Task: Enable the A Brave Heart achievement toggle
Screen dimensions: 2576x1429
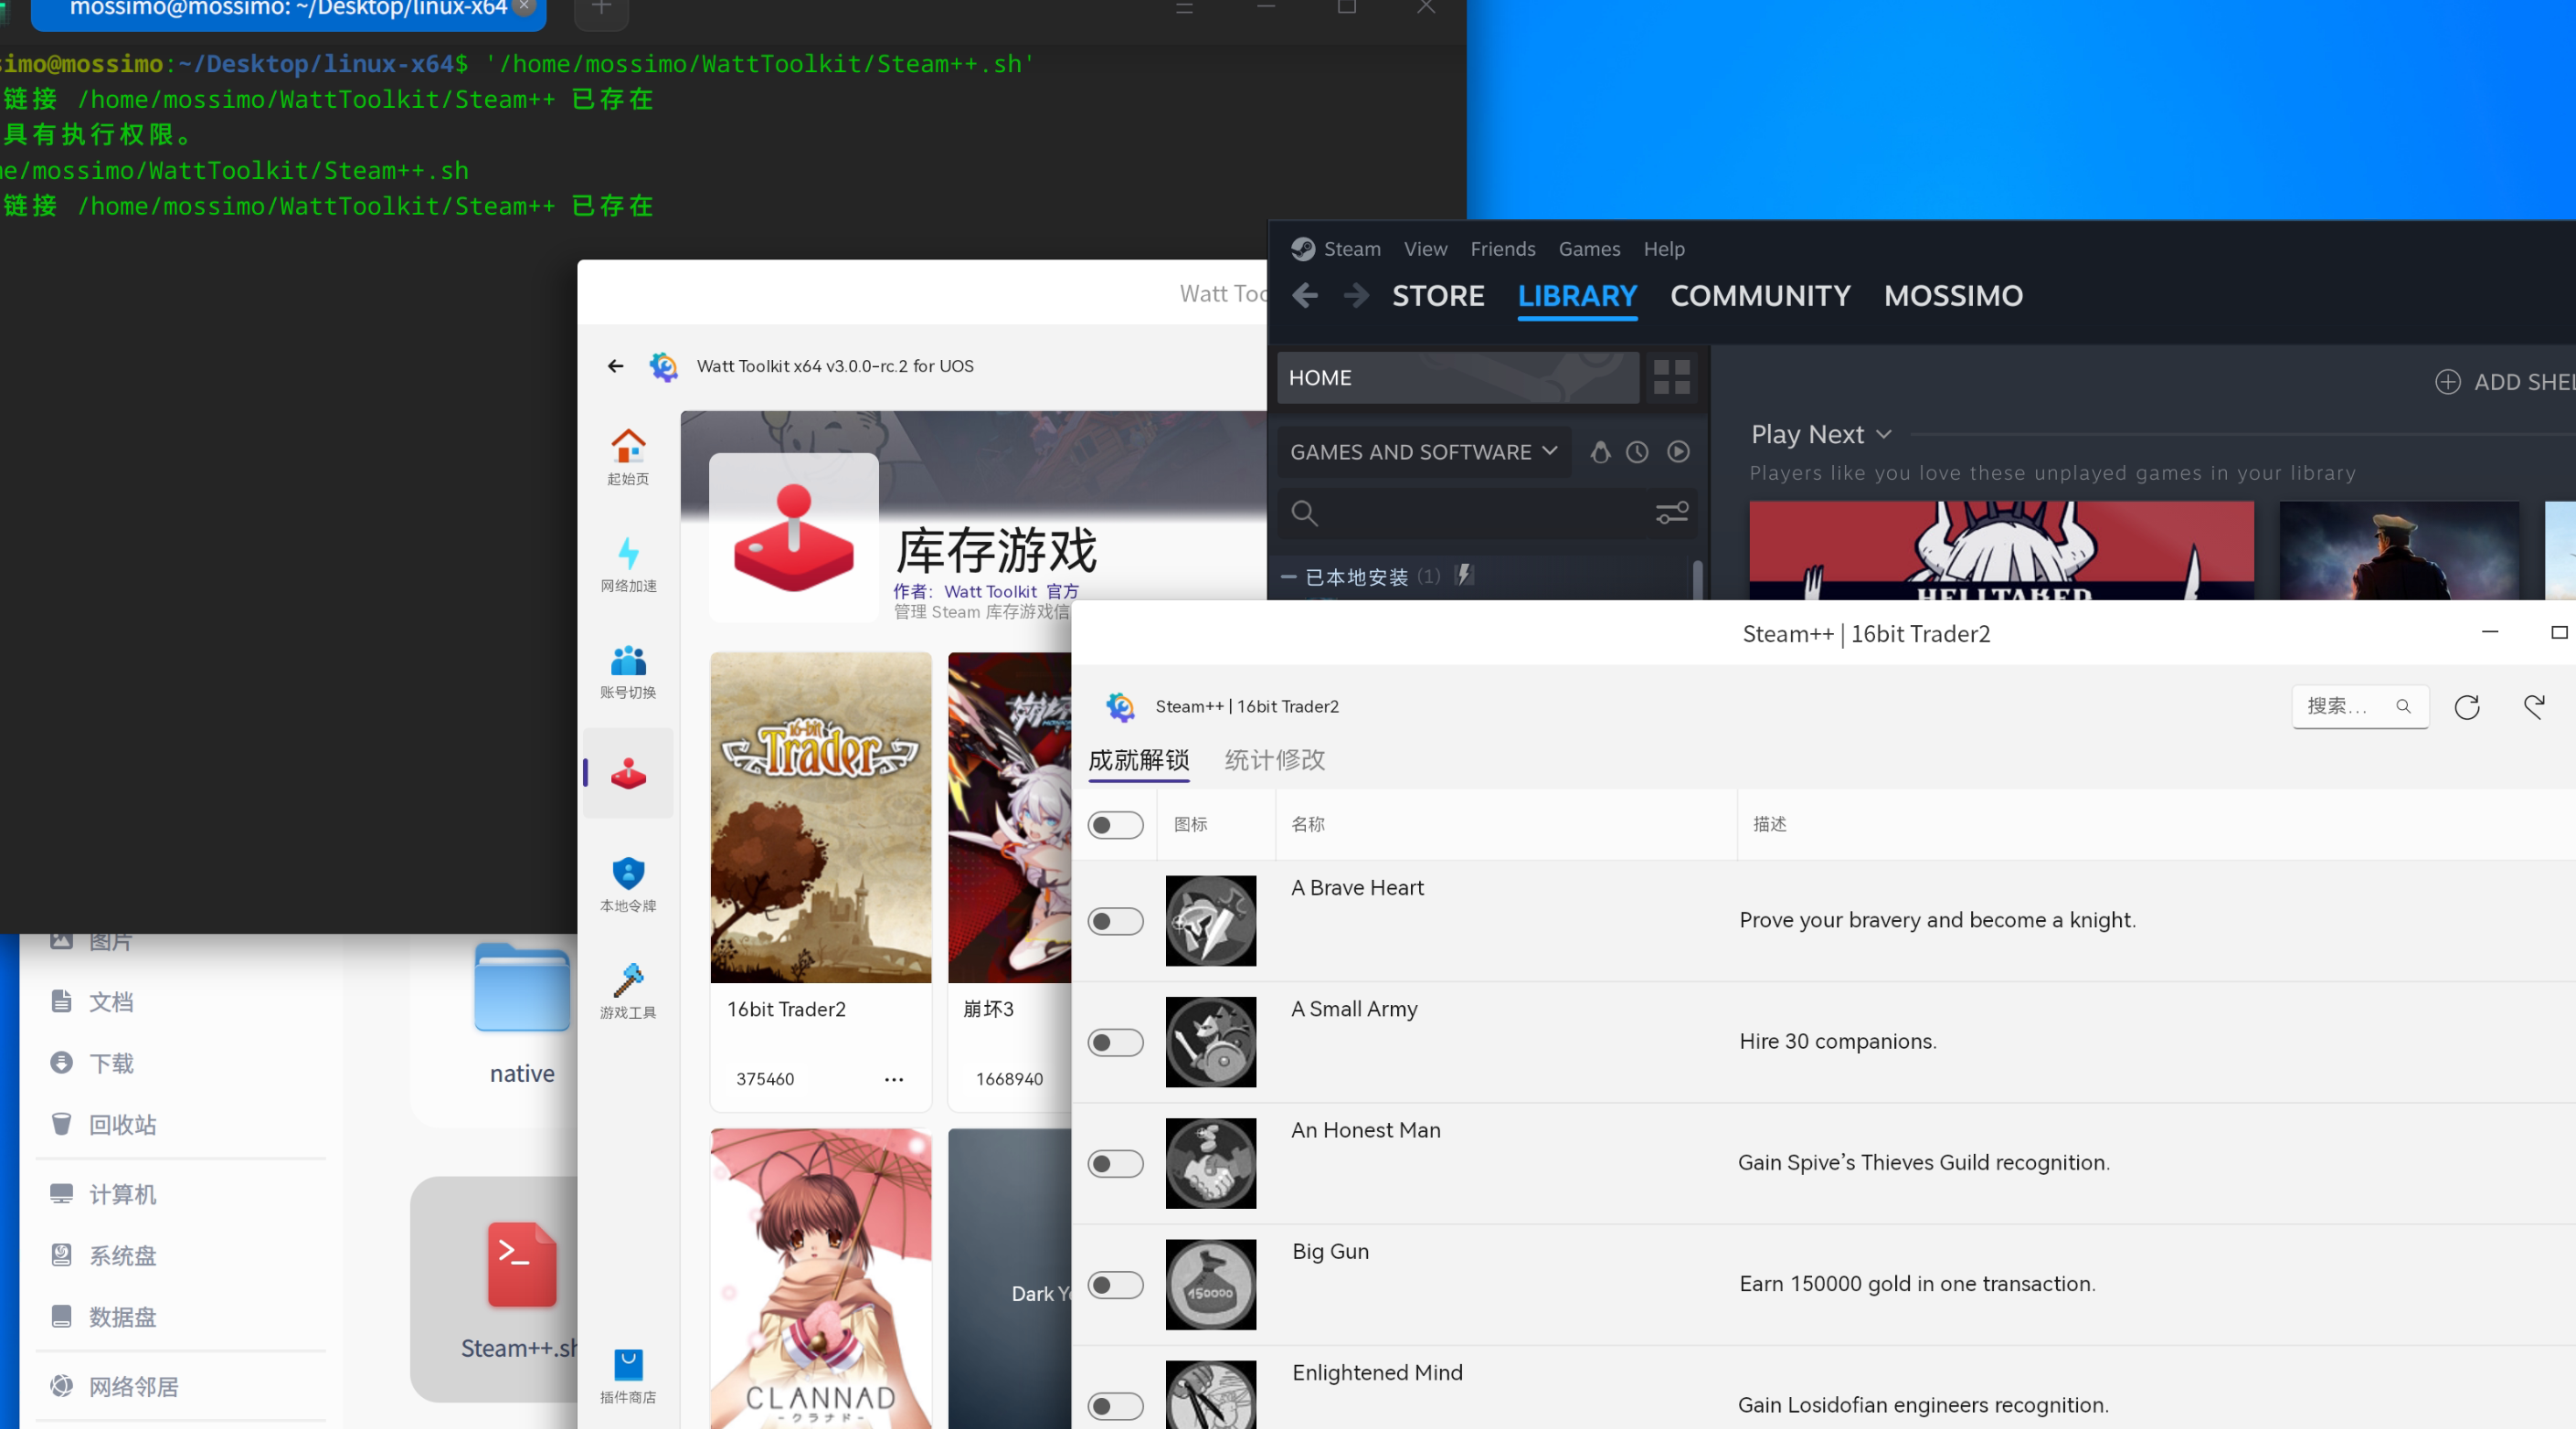Action: coord(1115,921)
